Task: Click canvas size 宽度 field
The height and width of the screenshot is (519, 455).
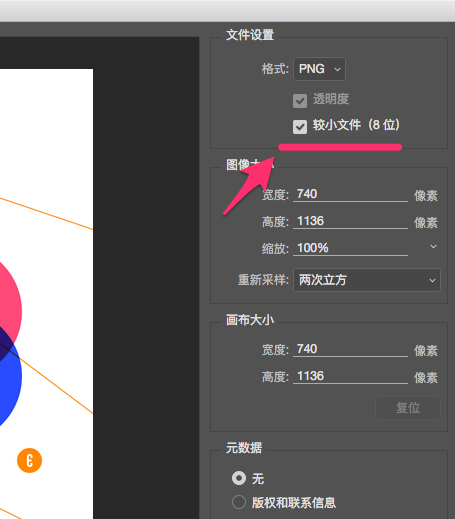Action: tap(350, 349)
